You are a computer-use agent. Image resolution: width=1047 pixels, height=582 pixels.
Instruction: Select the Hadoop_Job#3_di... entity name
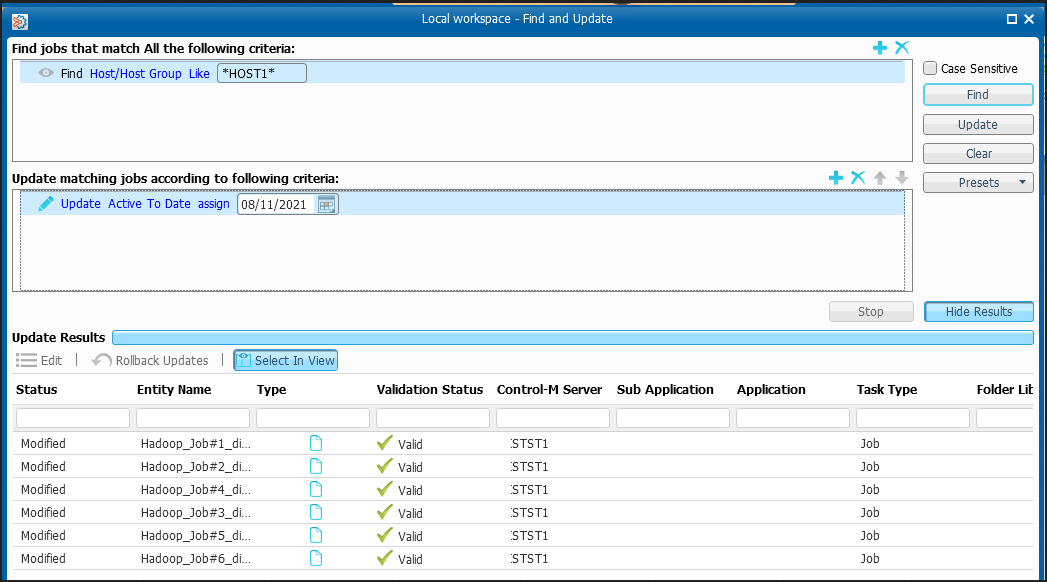(x=196, y=513)
